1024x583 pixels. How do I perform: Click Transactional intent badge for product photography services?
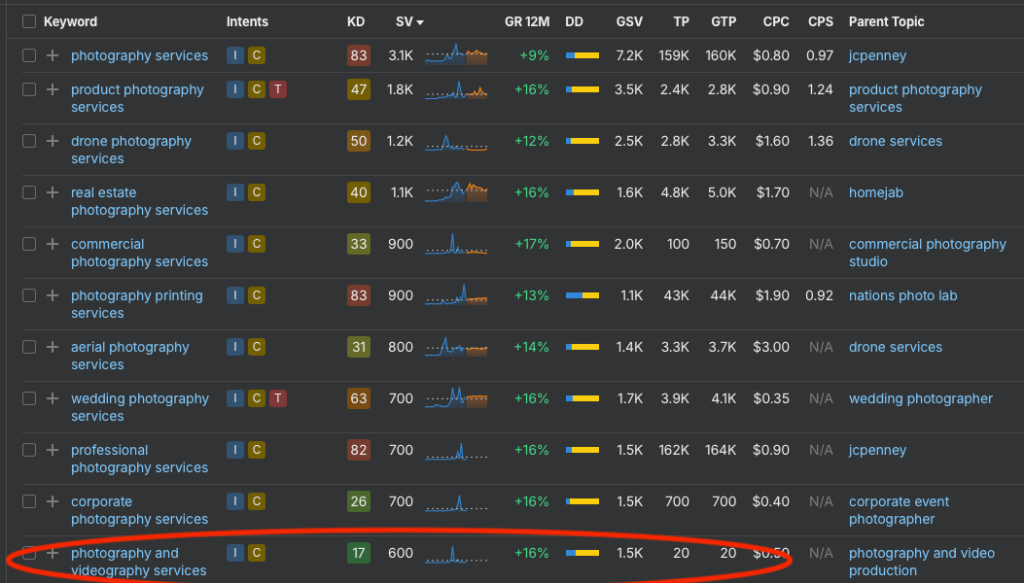click(278, 90)
